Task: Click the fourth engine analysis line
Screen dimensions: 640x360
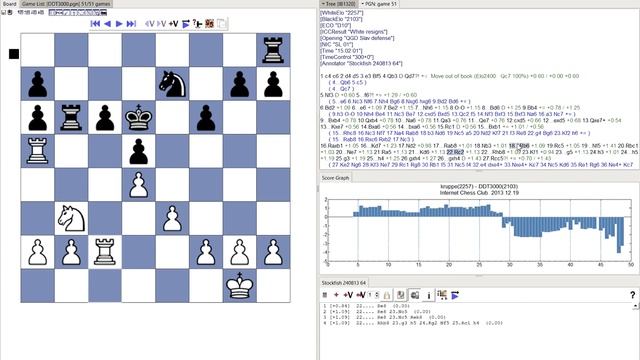Action: [x=413, y=323]
